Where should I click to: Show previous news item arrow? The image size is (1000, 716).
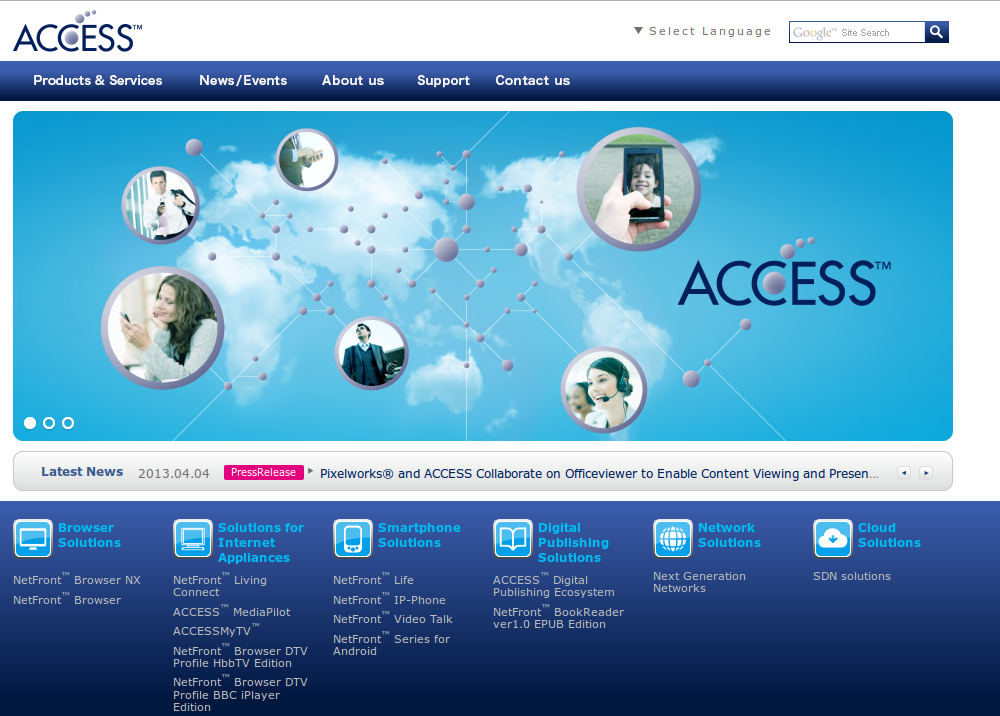[904, 472]
